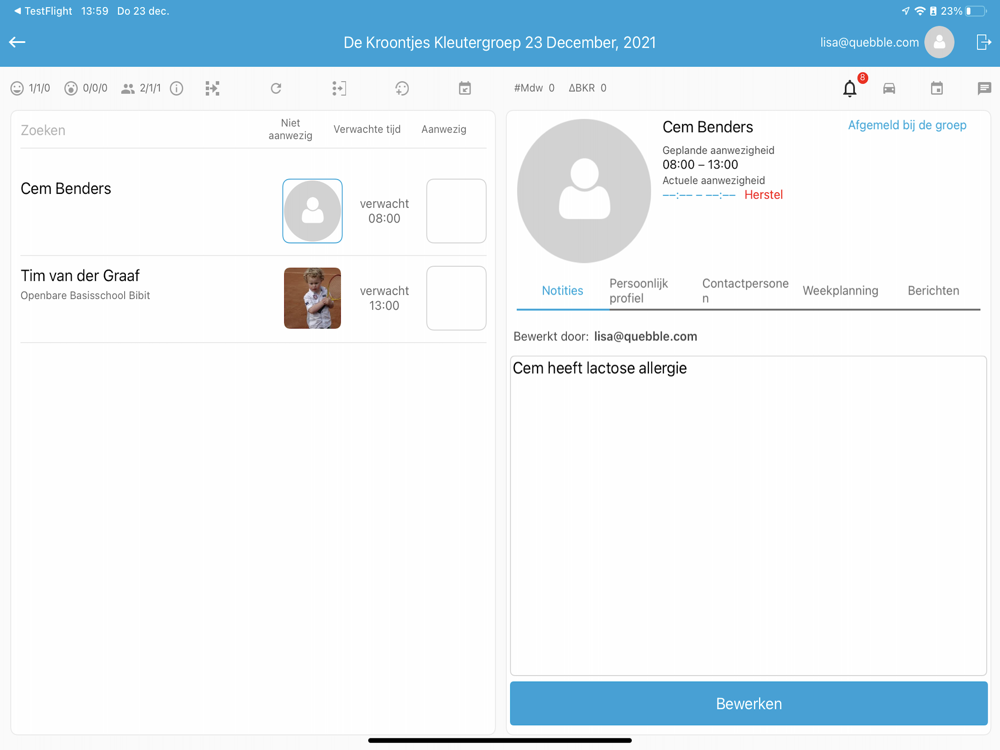The image size is (1000, 750).
Task: Tap lisa@quebble.com in the header
Action: 869,42
